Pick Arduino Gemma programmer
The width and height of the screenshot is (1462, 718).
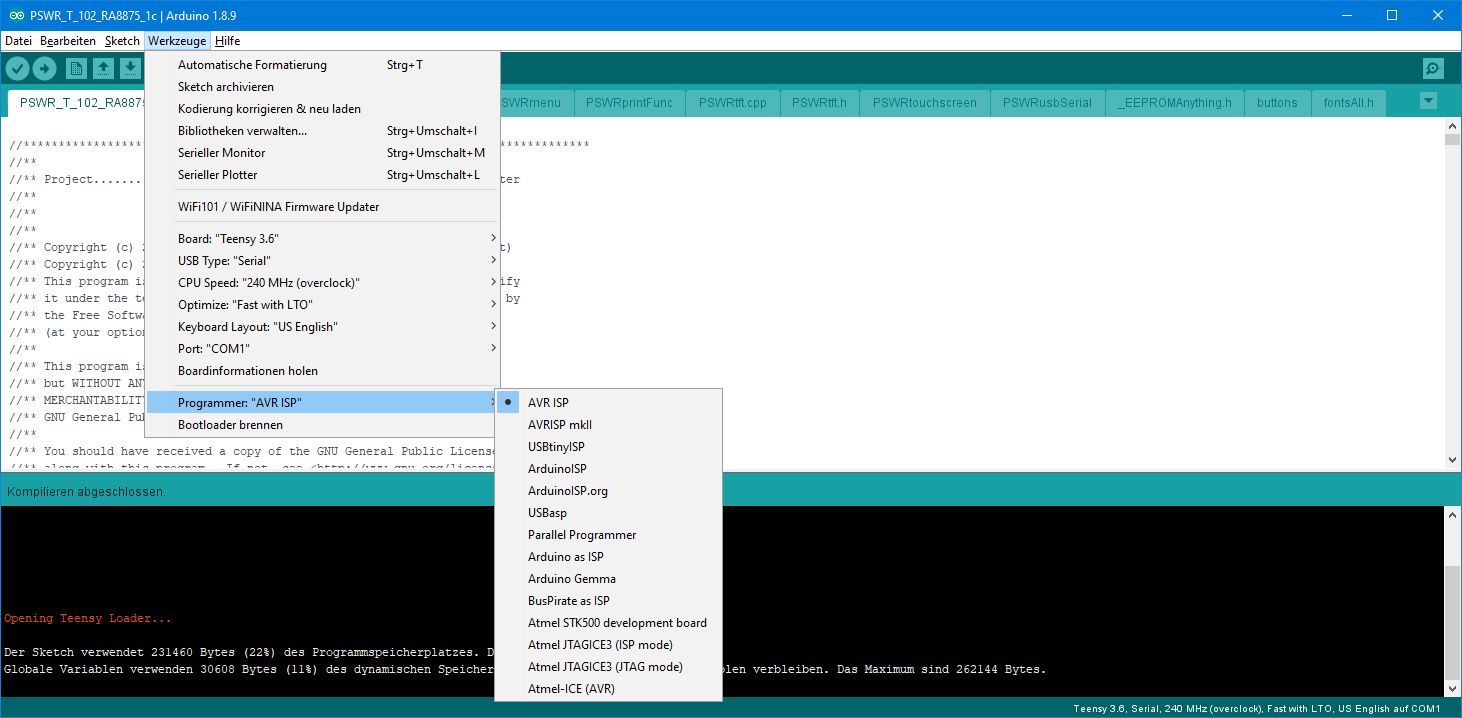click(x=608, y=579)
